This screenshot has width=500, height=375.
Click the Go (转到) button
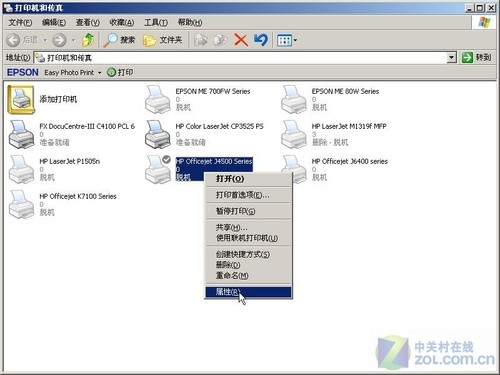coord(476,57)
